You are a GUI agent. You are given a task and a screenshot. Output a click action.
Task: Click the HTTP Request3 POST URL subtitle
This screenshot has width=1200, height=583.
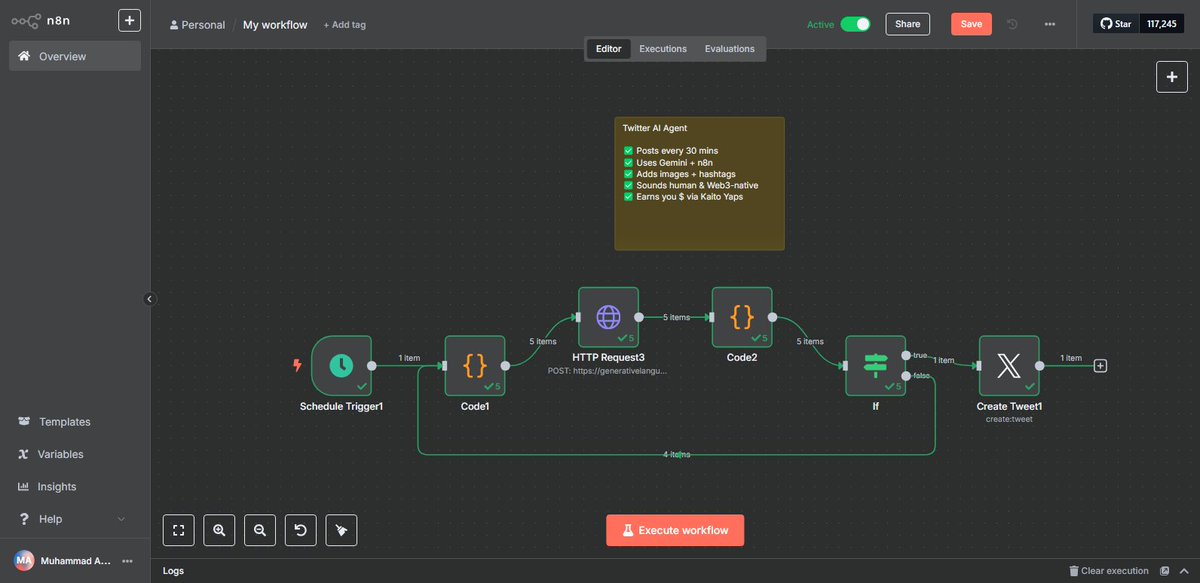click(608, 370)
